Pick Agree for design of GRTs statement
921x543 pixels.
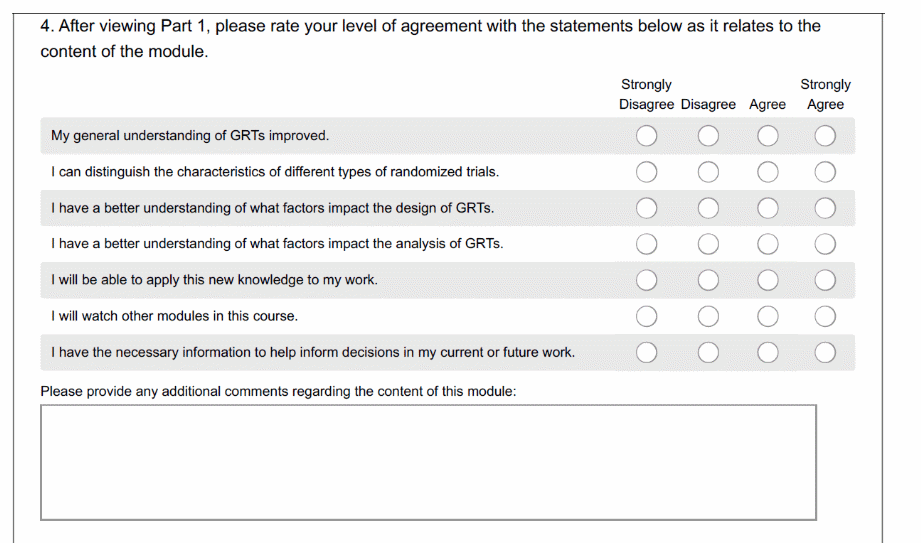(767, 208)
